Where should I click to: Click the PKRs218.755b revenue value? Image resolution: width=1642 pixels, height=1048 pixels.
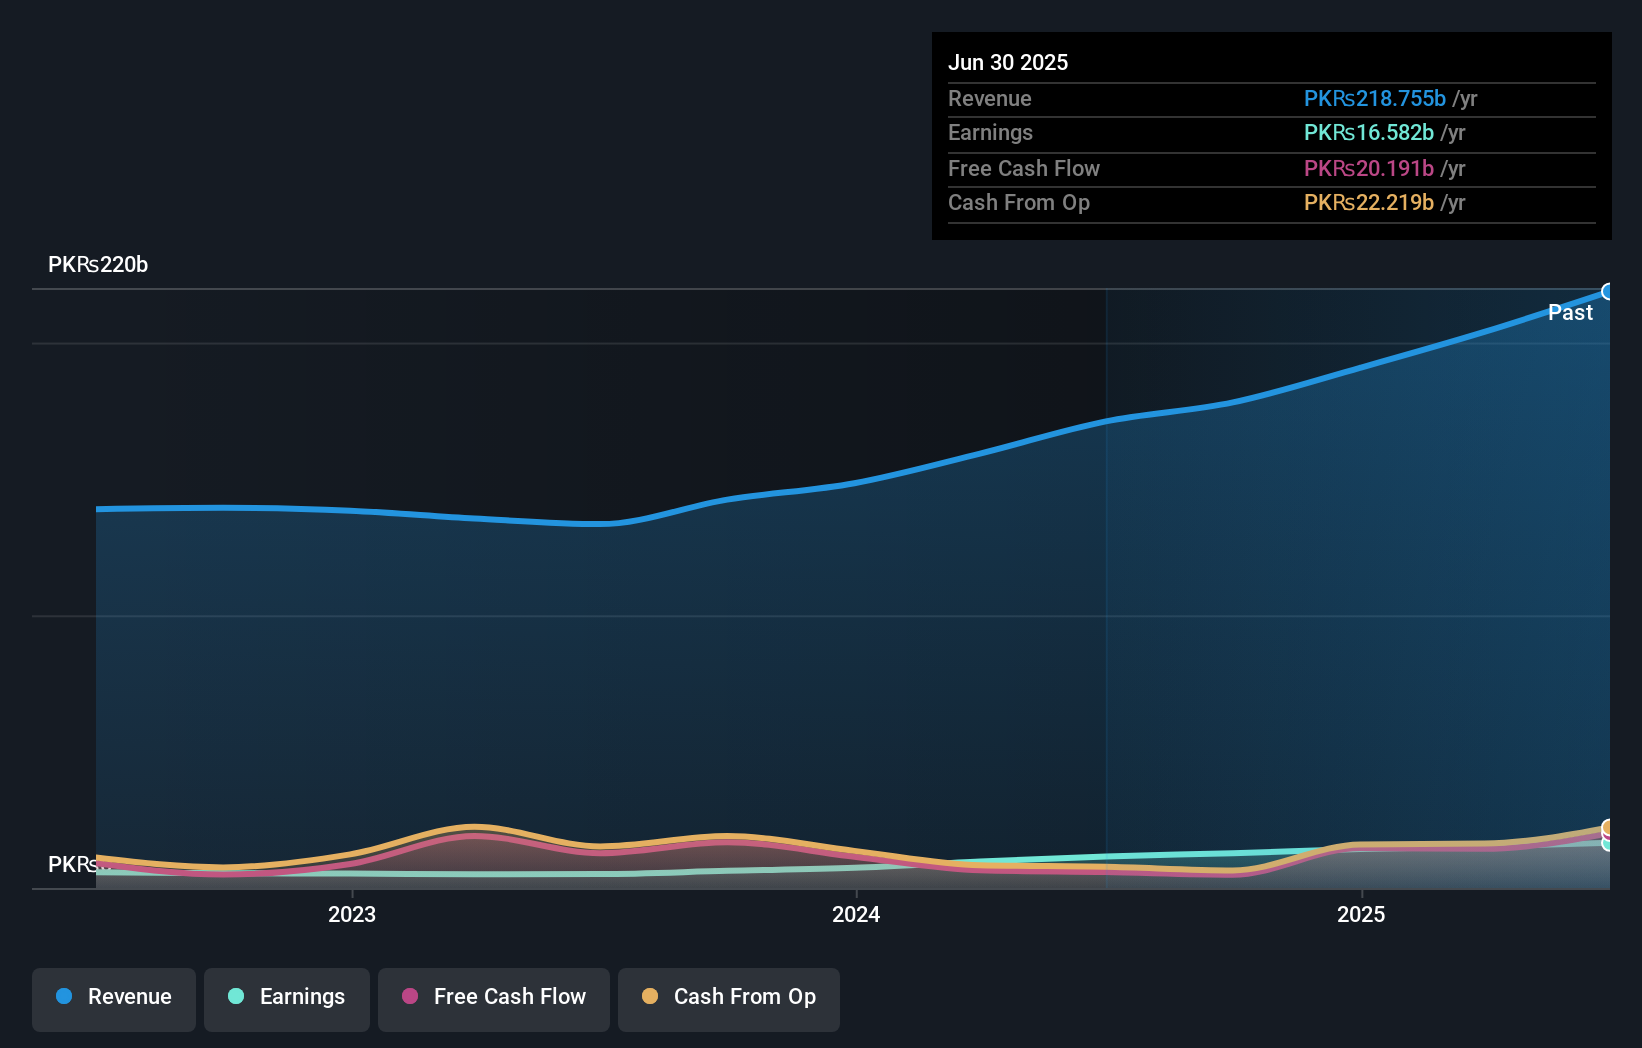[x=1375, y=99]
